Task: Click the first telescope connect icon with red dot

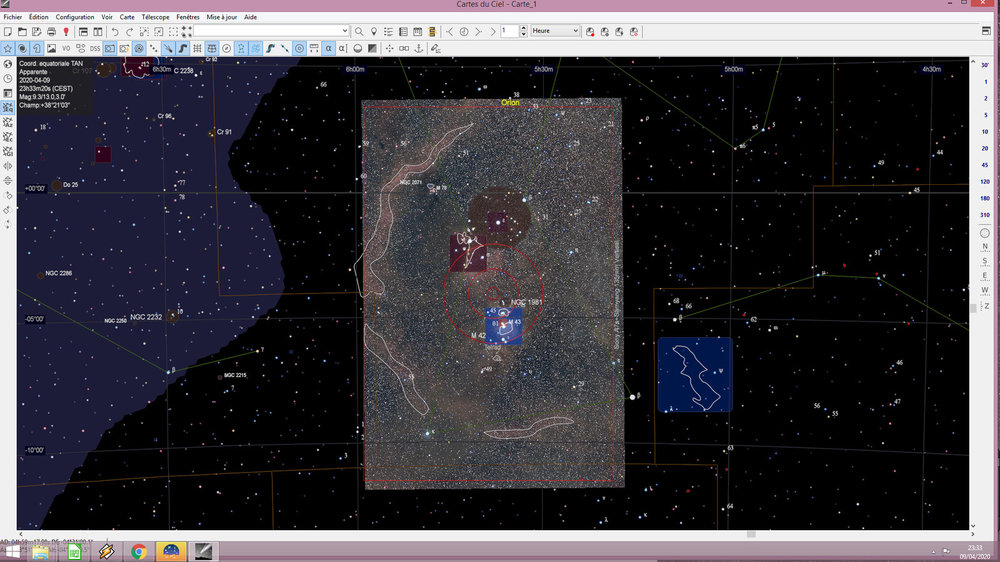Action: tap(590, 31)
